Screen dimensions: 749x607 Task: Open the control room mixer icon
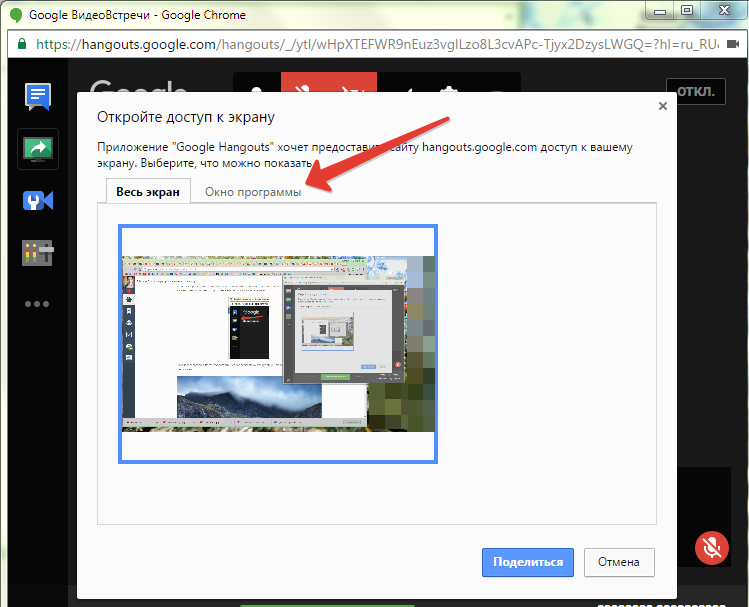coord(38,253)
